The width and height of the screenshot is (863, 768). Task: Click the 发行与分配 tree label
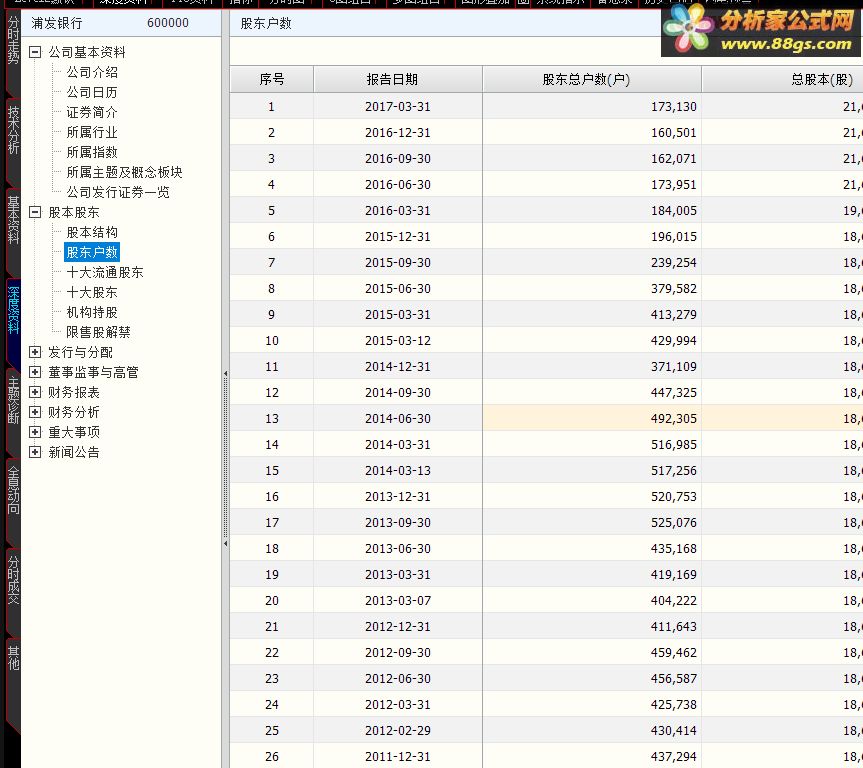coord(80,352)
